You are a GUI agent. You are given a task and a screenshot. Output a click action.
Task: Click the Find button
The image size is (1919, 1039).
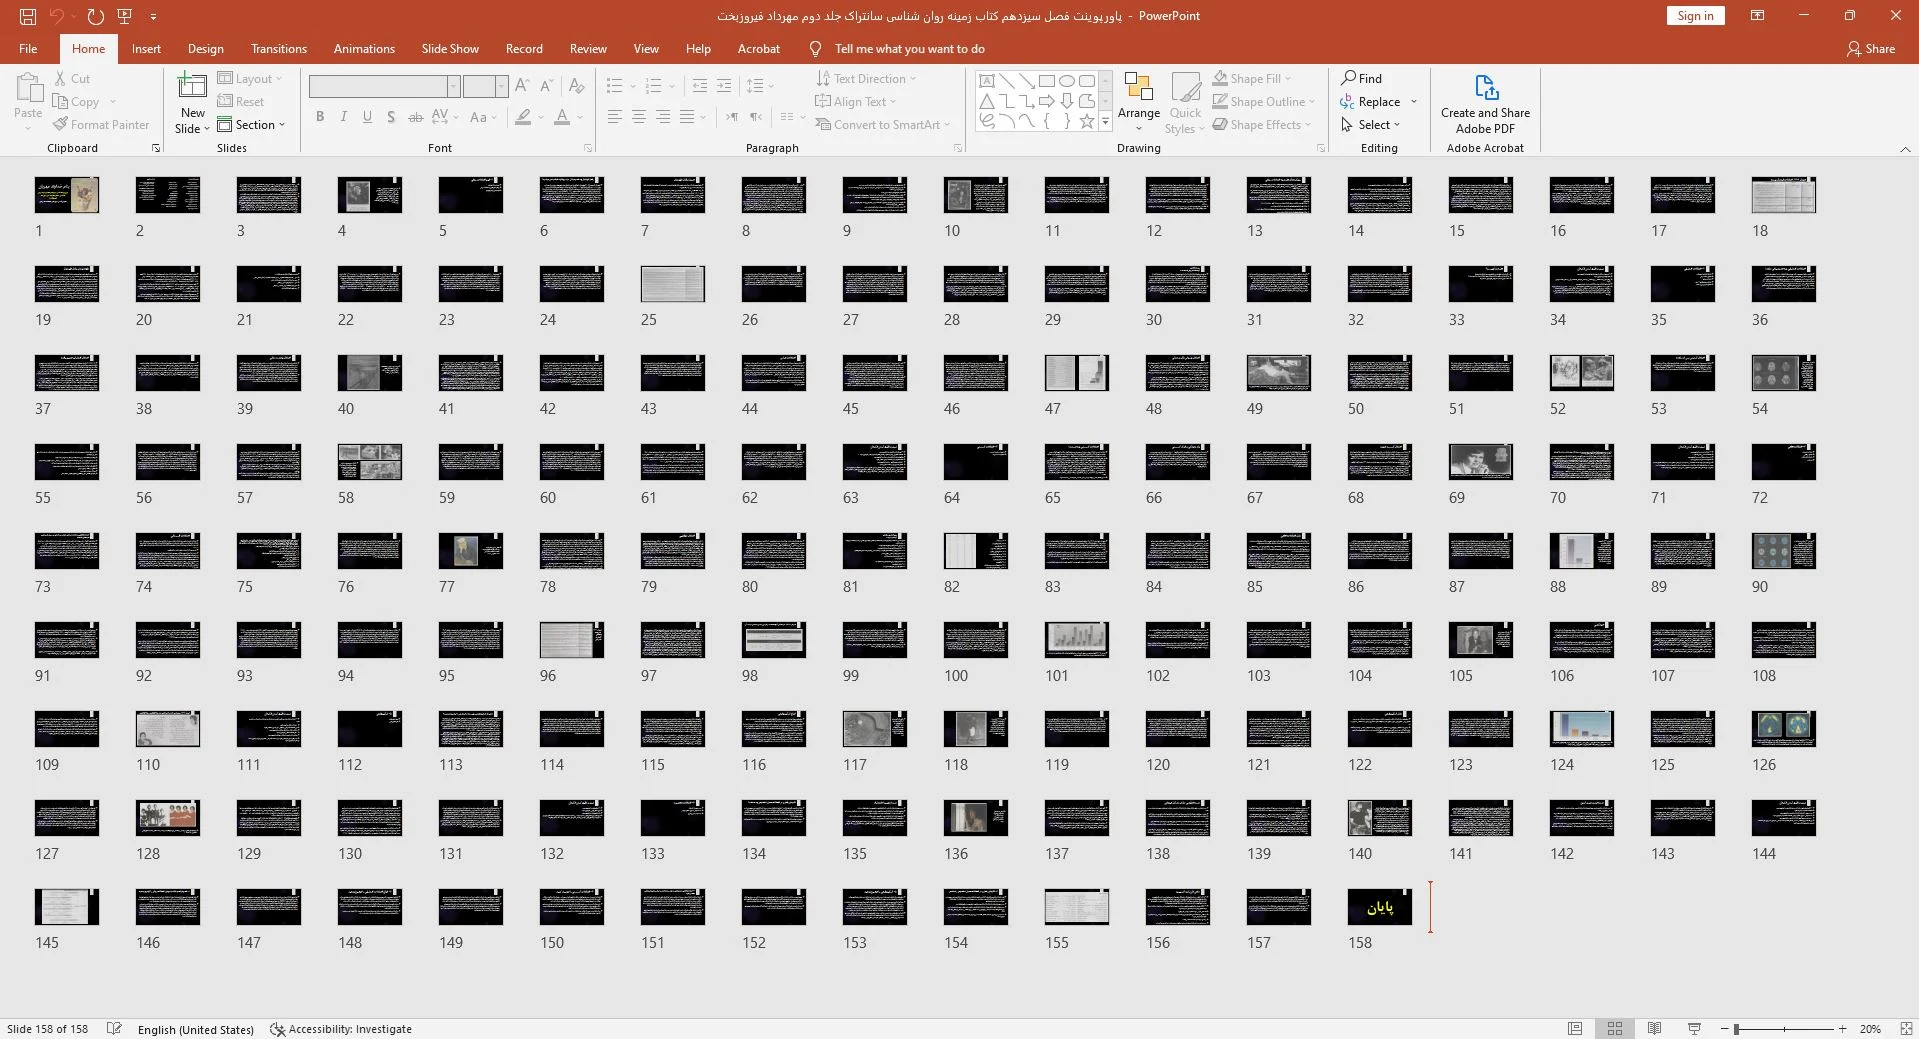(x=1362, y=79)
